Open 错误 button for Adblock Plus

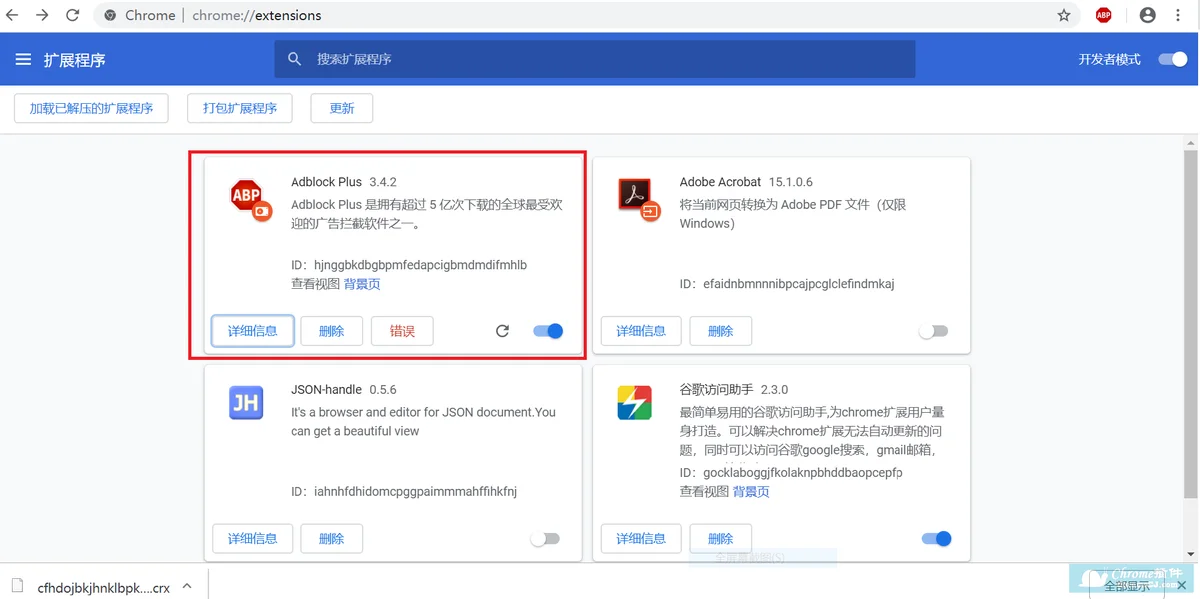pos(402,331)
